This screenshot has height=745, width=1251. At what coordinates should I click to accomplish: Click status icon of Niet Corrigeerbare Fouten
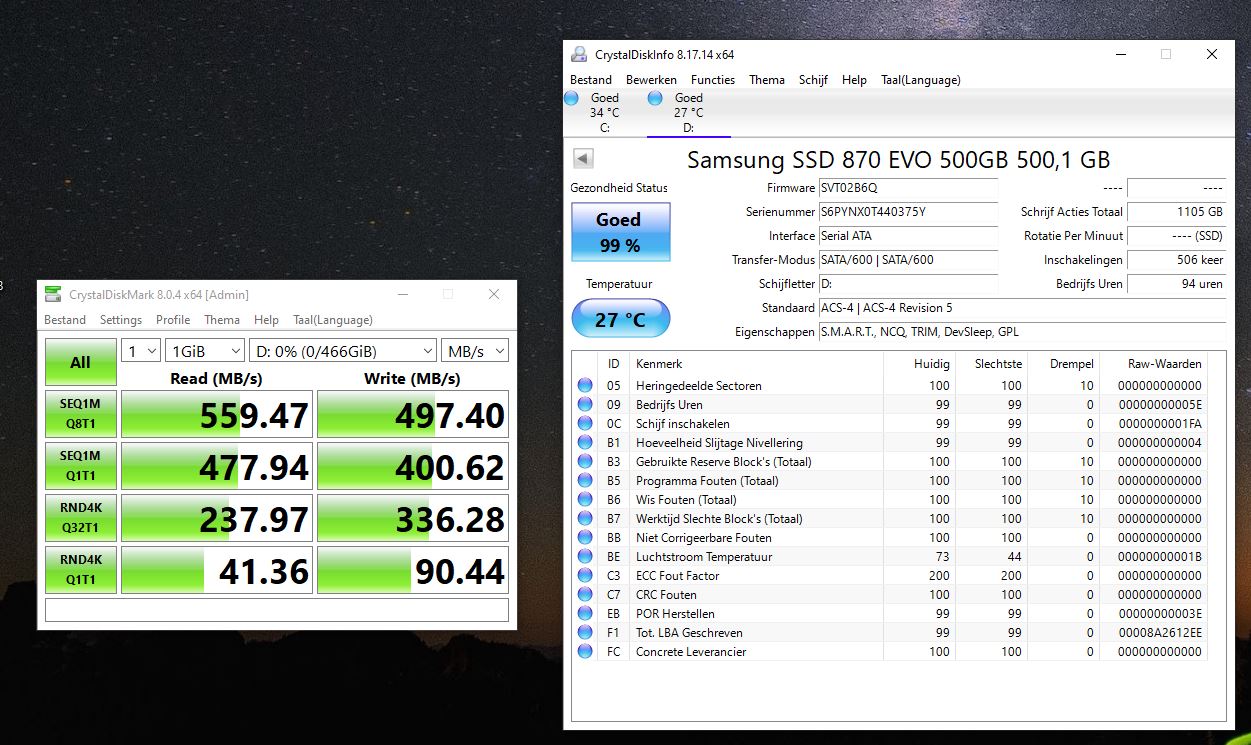click(x=585, y=538)
